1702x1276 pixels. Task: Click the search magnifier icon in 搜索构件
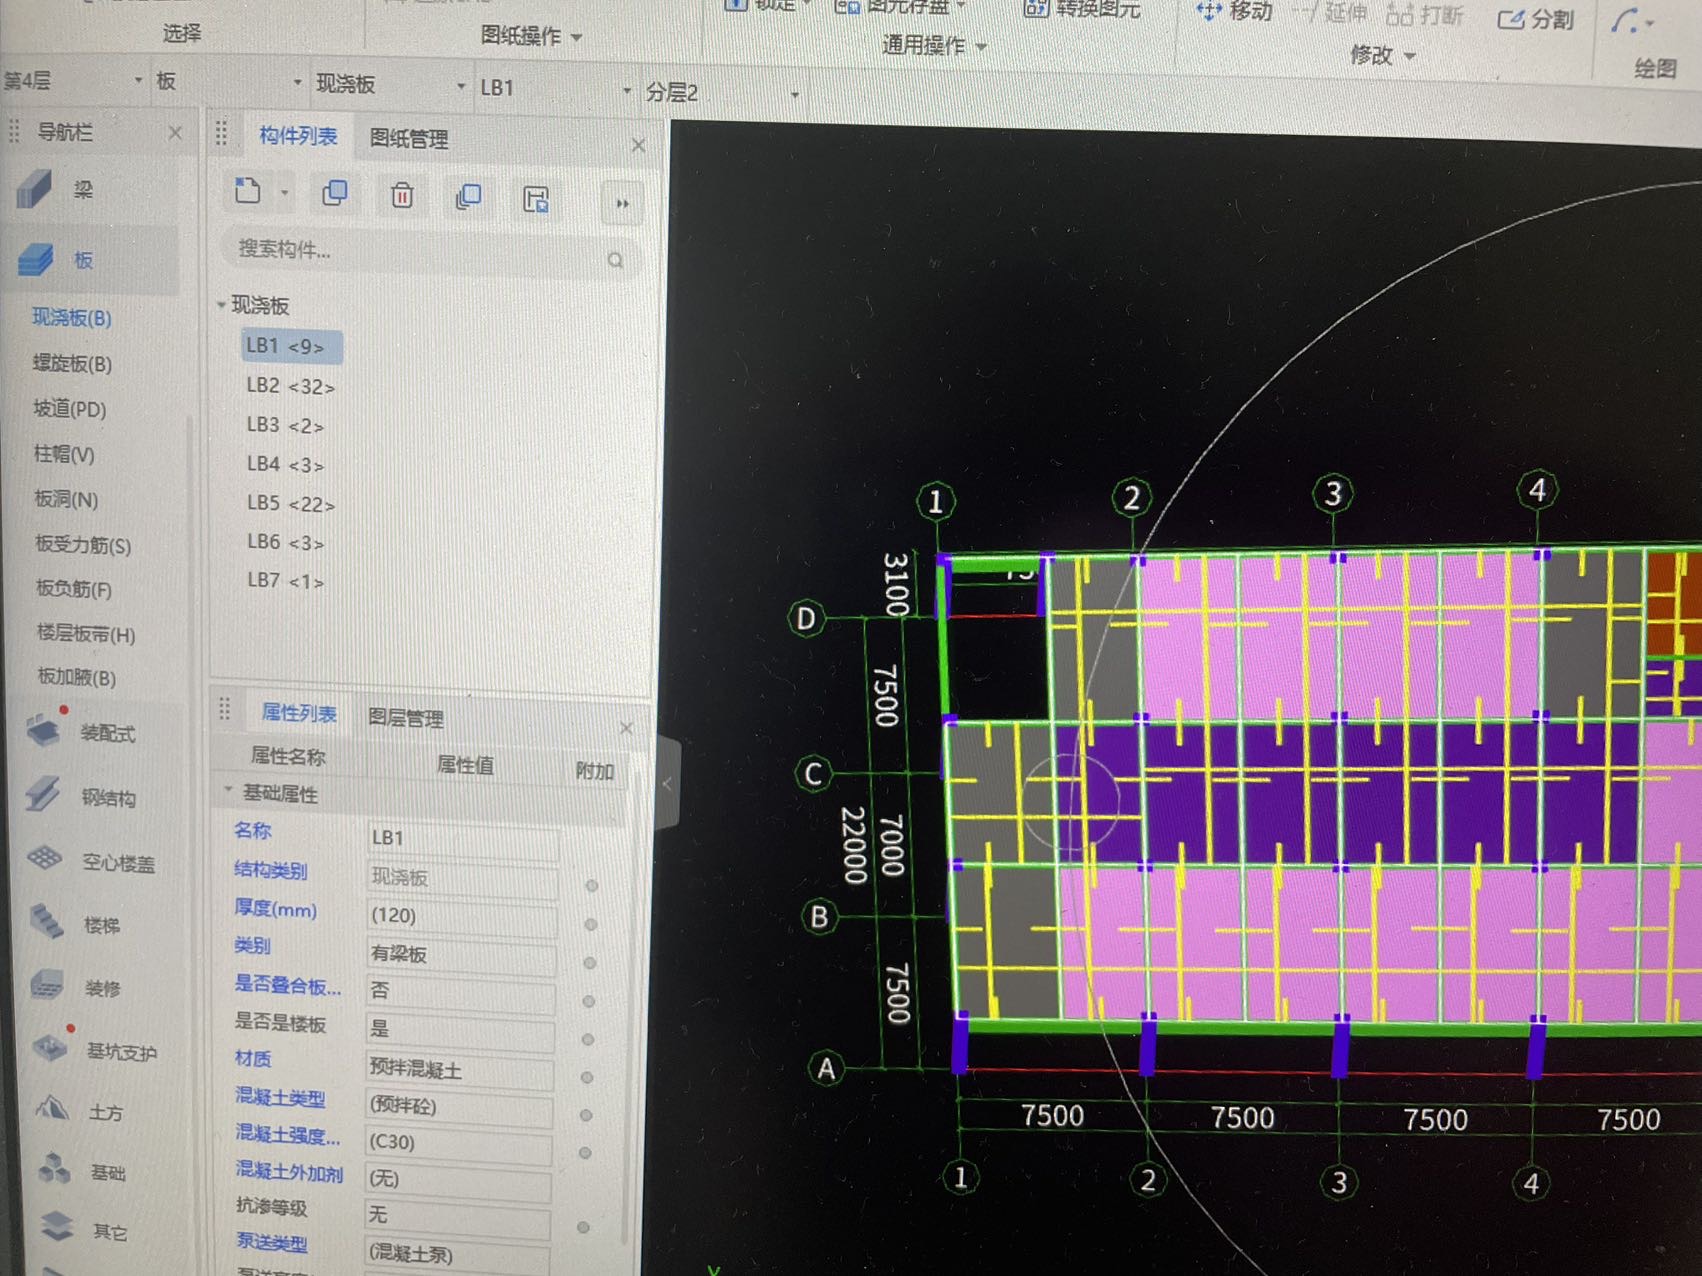(615, 260)
